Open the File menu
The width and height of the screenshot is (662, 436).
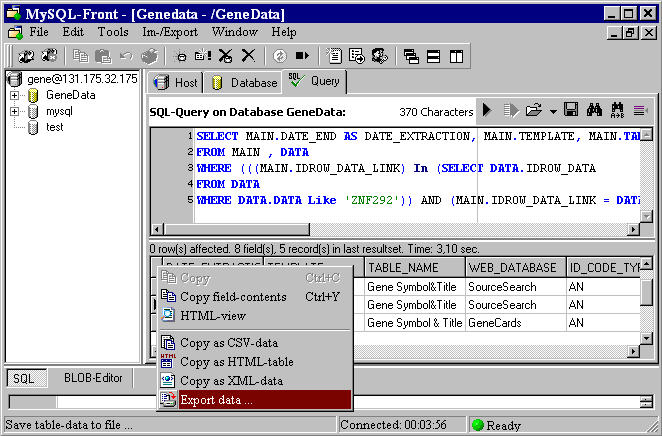coord(39,32)
